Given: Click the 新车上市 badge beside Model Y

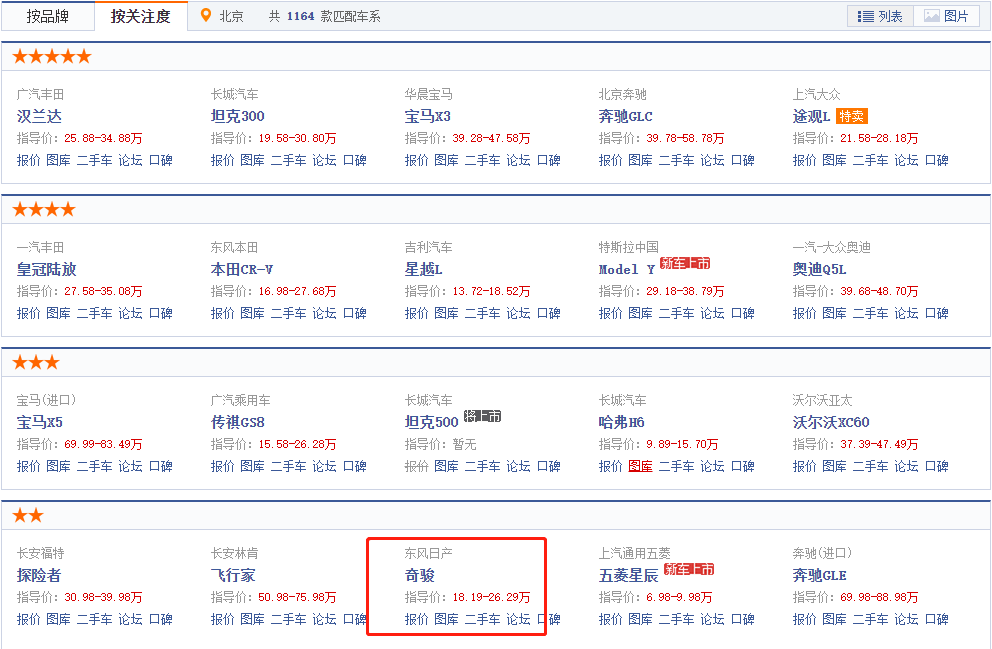Looking at the screenshot, I should pyautogui.click(x=685, y=263).
